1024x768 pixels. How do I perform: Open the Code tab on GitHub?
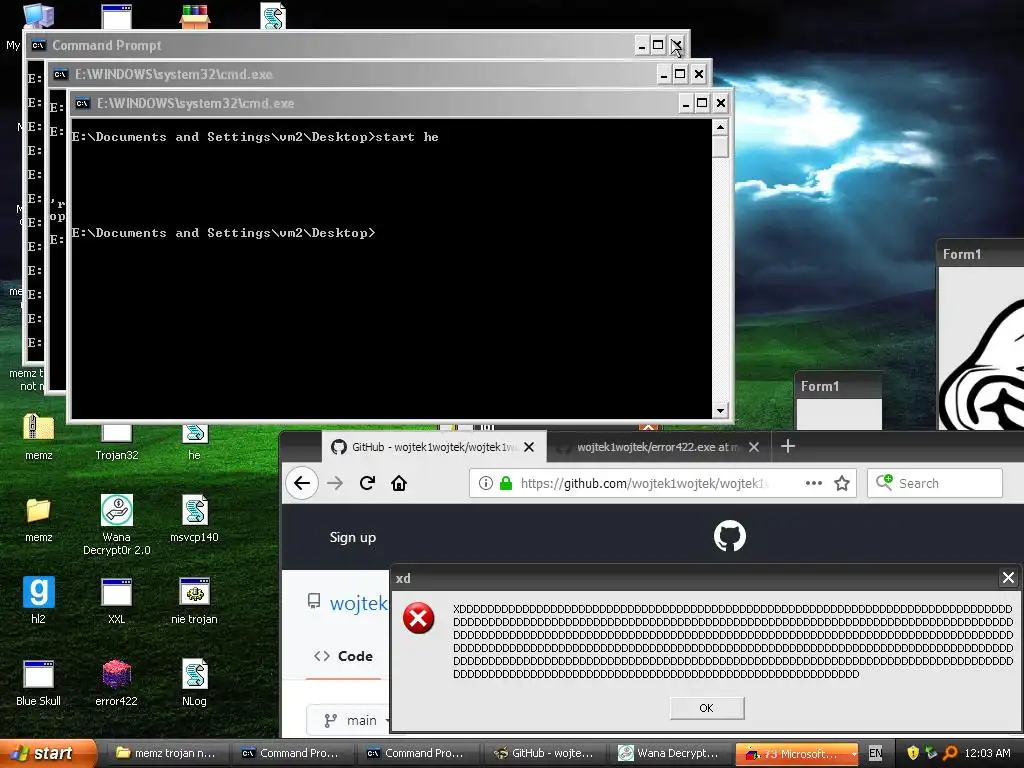tap(344, 656)
